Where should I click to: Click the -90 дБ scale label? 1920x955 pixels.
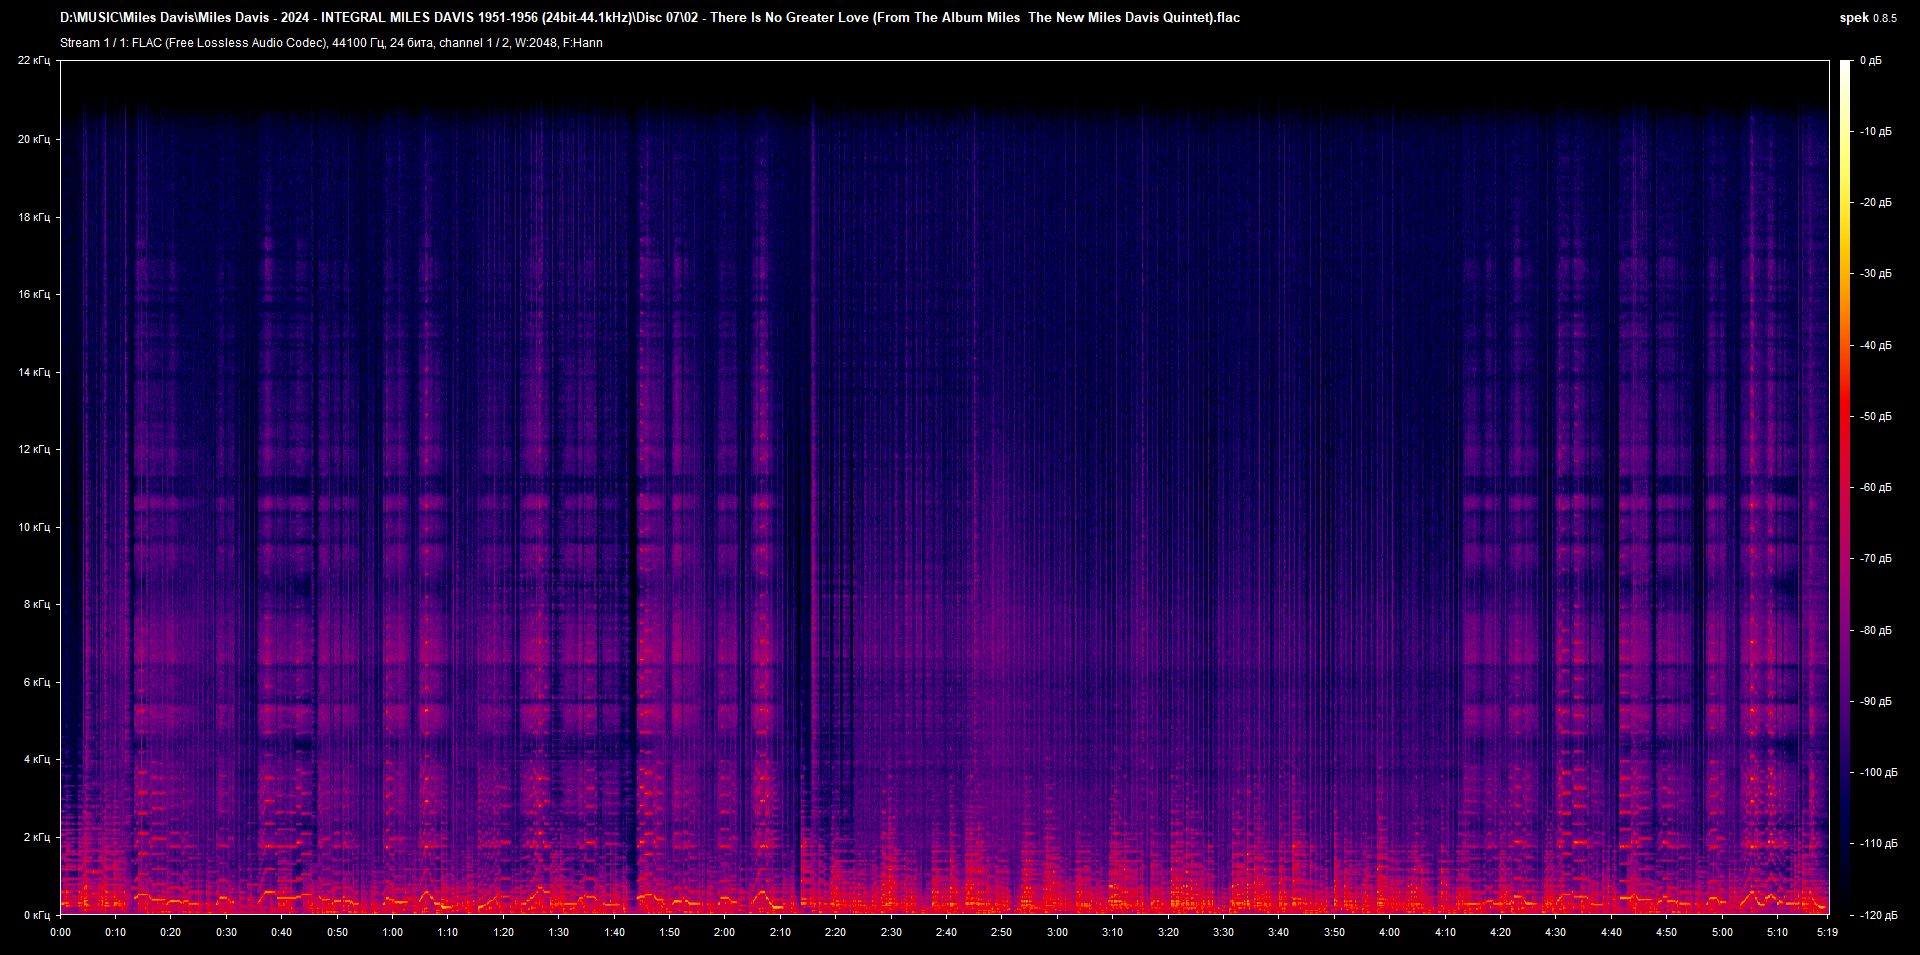coord(1875,701)
